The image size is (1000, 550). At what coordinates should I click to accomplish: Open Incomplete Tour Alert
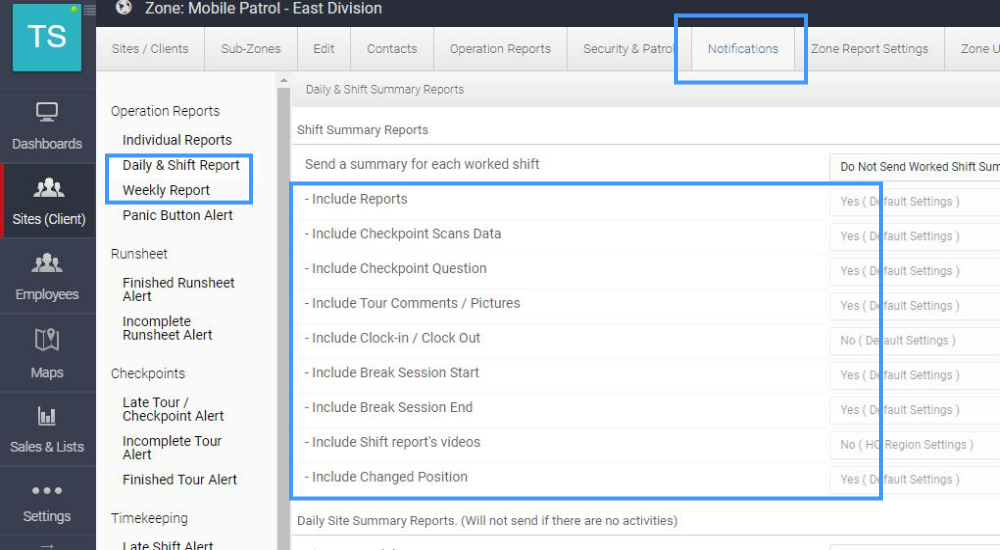tap(172, 447)
